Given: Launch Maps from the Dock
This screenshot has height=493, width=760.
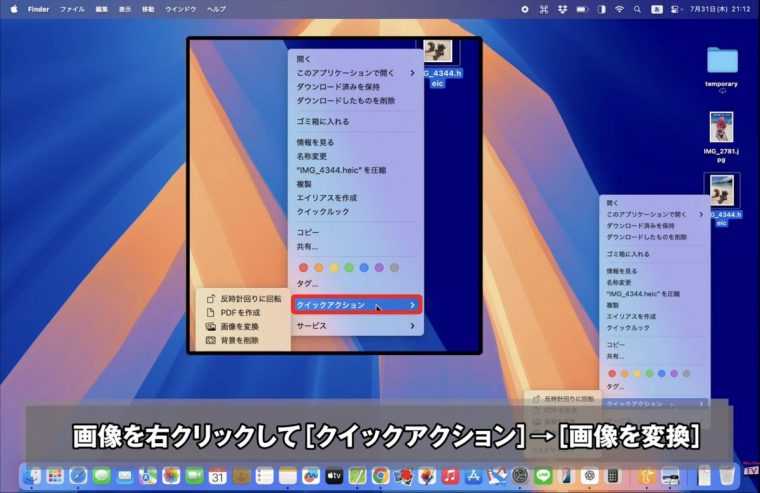Looking at the screenshot, I should 148,476.
